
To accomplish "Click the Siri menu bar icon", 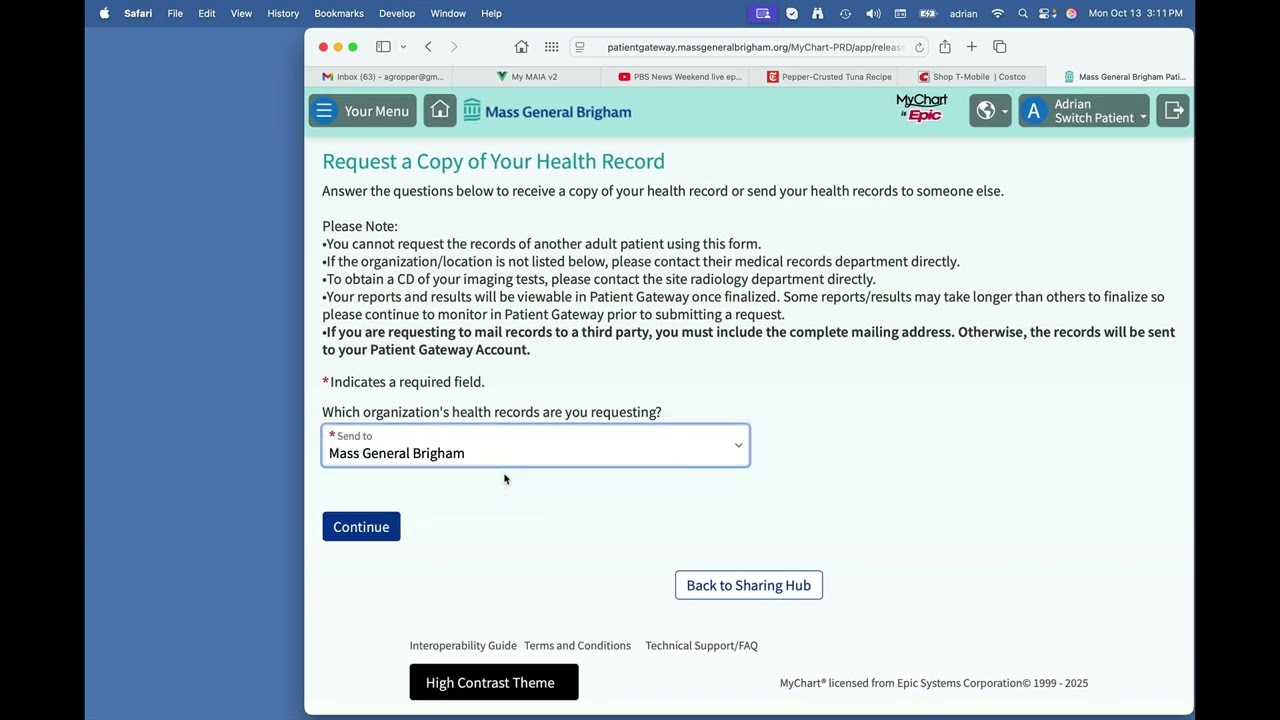I will tap(1071, 13).
